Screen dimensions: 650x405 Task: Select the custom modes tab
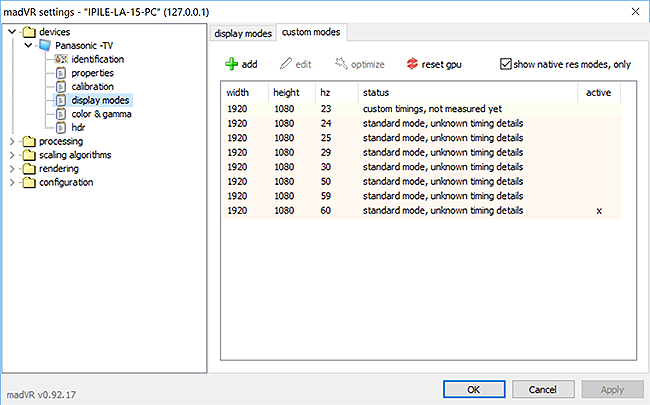pos(311,32)
